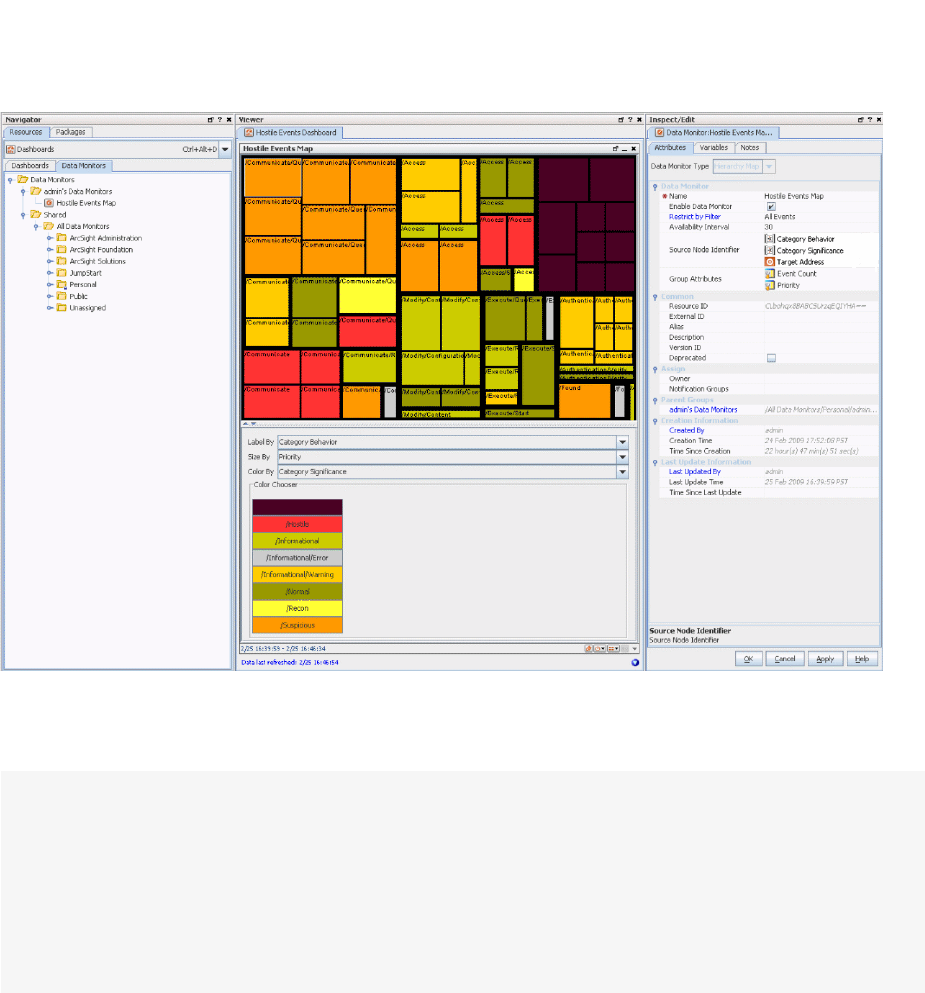This screenshot has height=993, width=925.
Task: Click the Hostile Events Dashboard tab icon
Action: click(x=249, y=133)
